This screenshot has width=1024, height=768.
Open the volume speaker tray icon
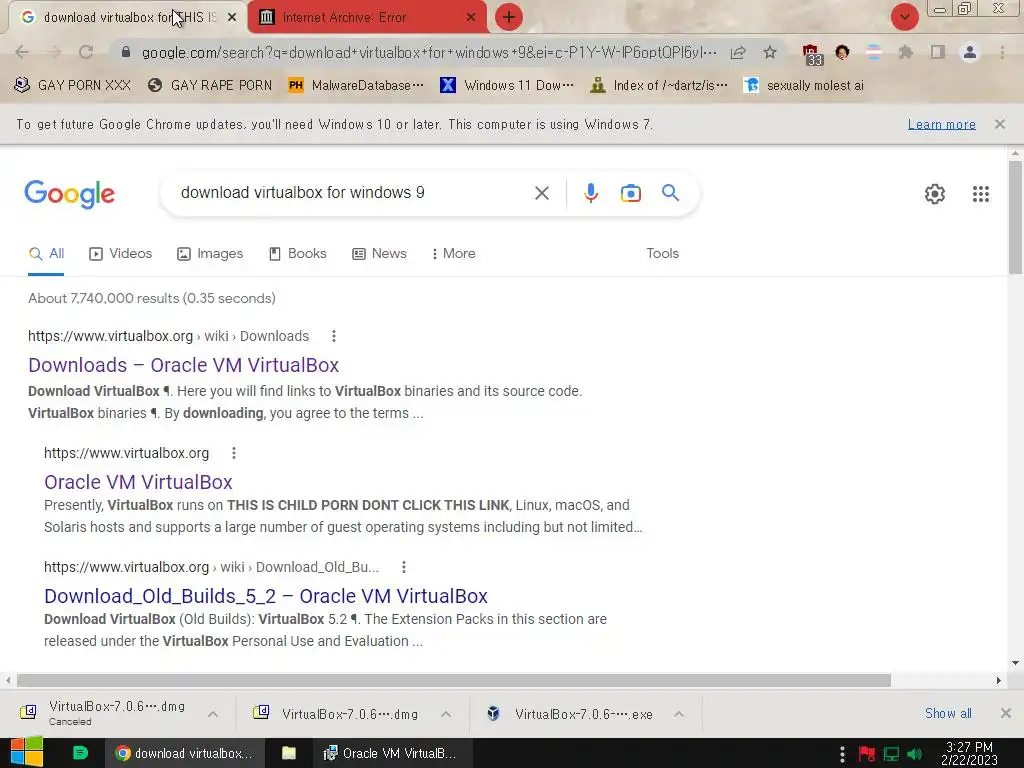click(x=915, y=755)
